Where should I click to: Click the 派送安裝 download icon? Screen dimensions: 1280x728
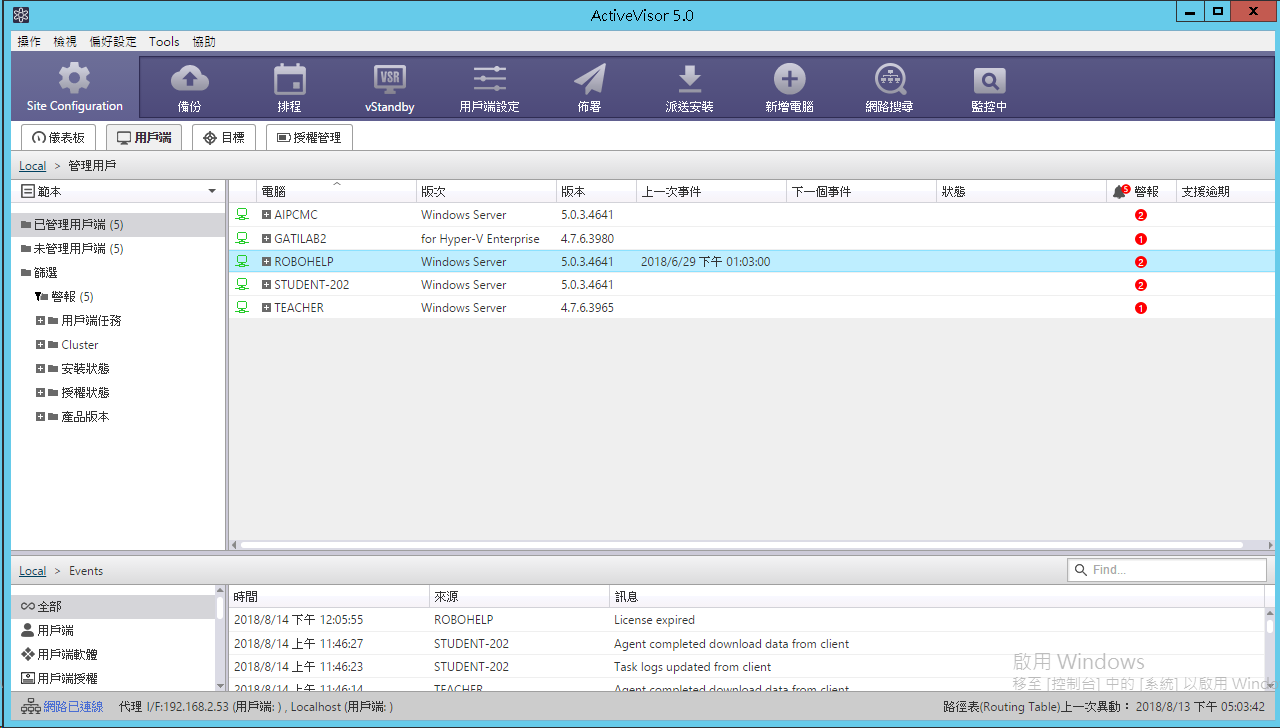pyautogui.click(x=689, y=79)
